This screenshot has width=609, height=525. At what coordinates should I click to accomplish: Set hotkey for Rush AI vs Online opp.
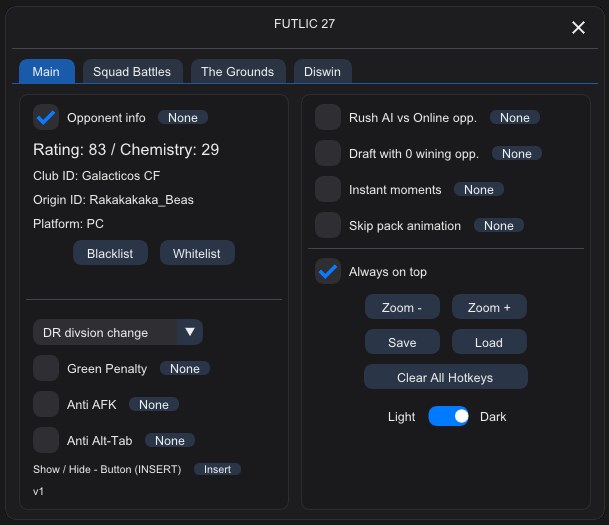(515, 118)
